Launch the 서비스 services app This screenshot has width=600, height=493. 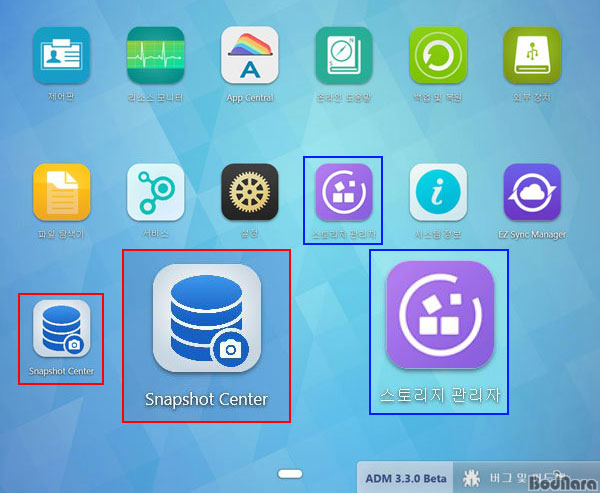156,192
